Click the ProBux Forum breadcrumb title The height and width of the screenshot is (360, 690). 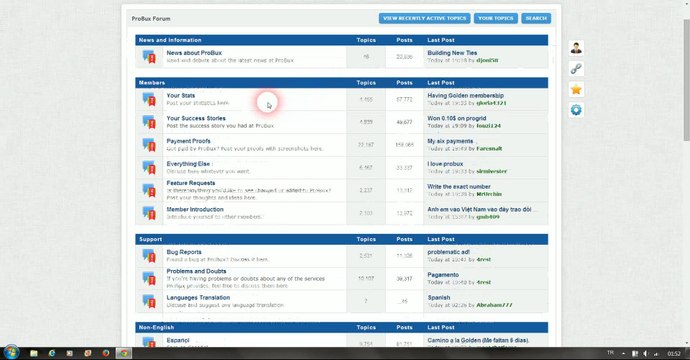(151, 19)
